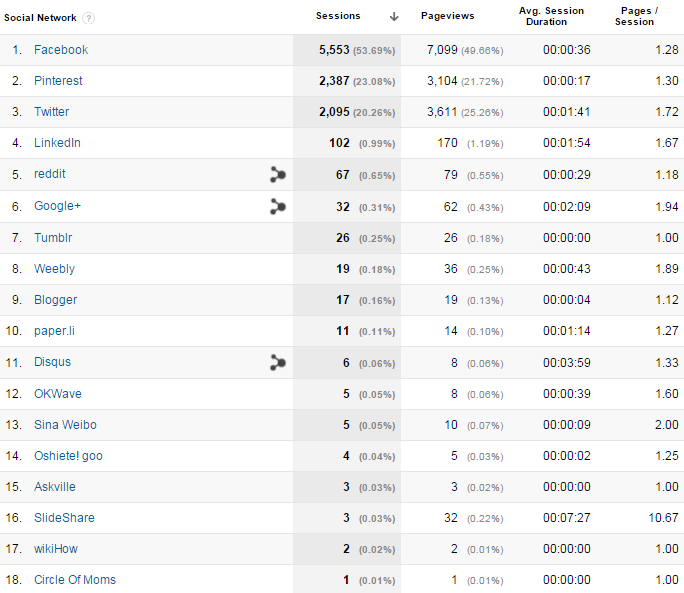Click the Circle Of Moms link
Image resolution: width=684 pixels, height=593 pixels.
click(x=75, y=580)
